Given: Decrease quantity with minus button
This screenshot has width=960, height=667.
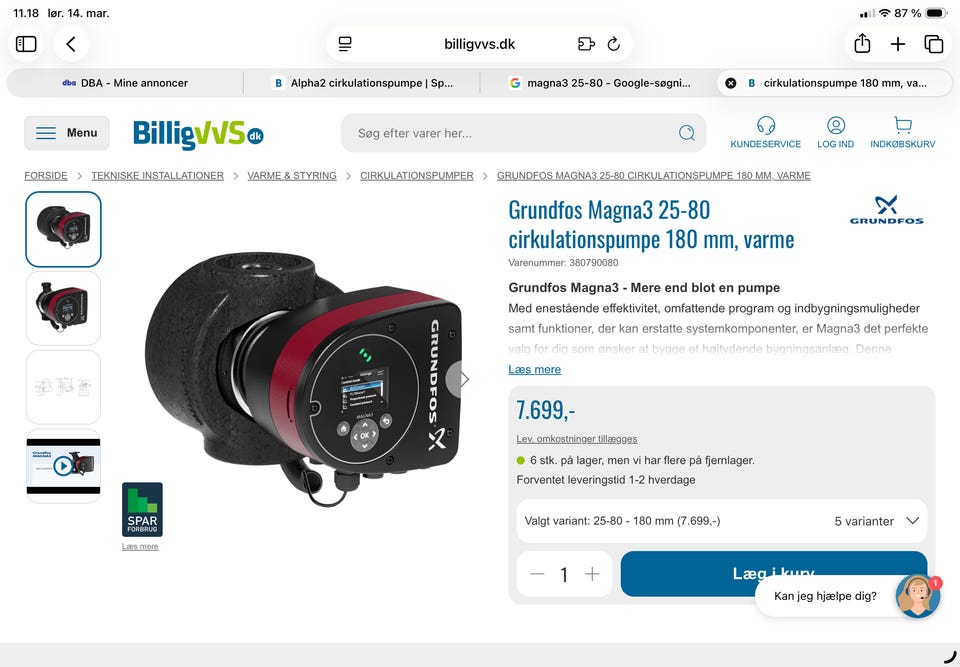Looking at the screenshot, I should pos(537,574).
